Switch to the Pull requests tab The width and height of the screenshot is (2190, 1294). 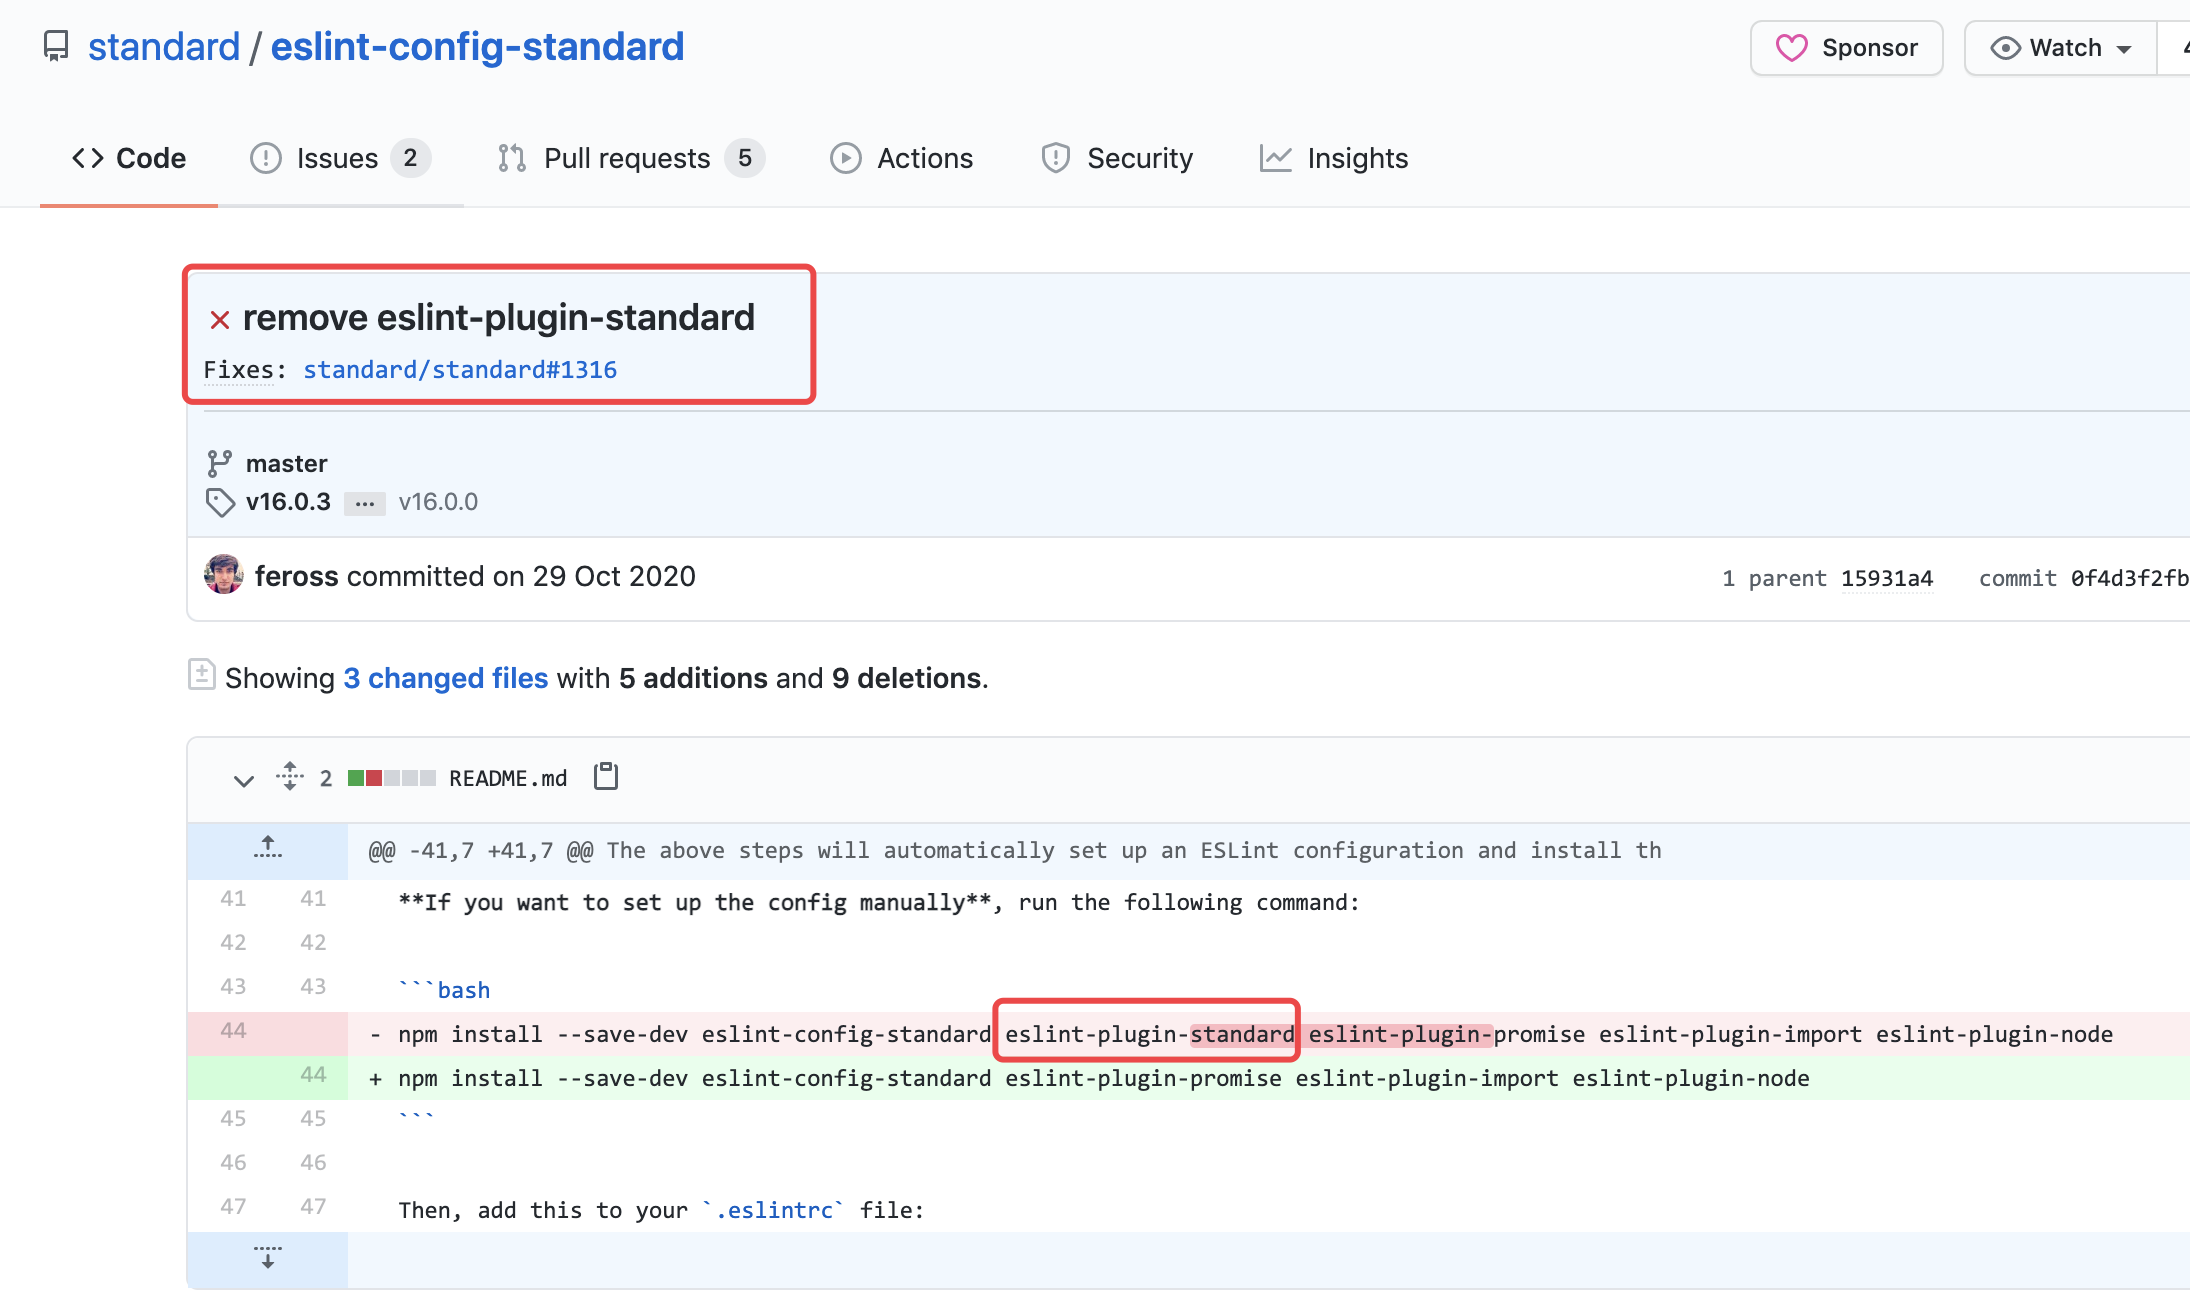pyautogui.click(x=627, y=158)
